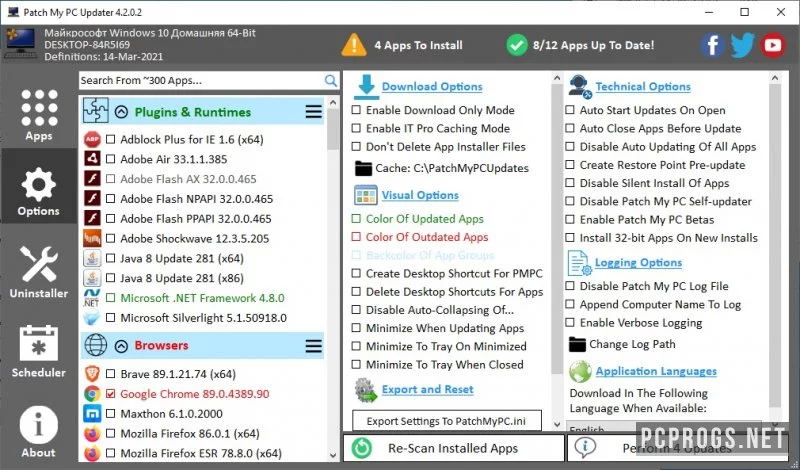Click middle options pane scroll-up arrow
This screenshot has height=470, width=800.
pos(556,78)
